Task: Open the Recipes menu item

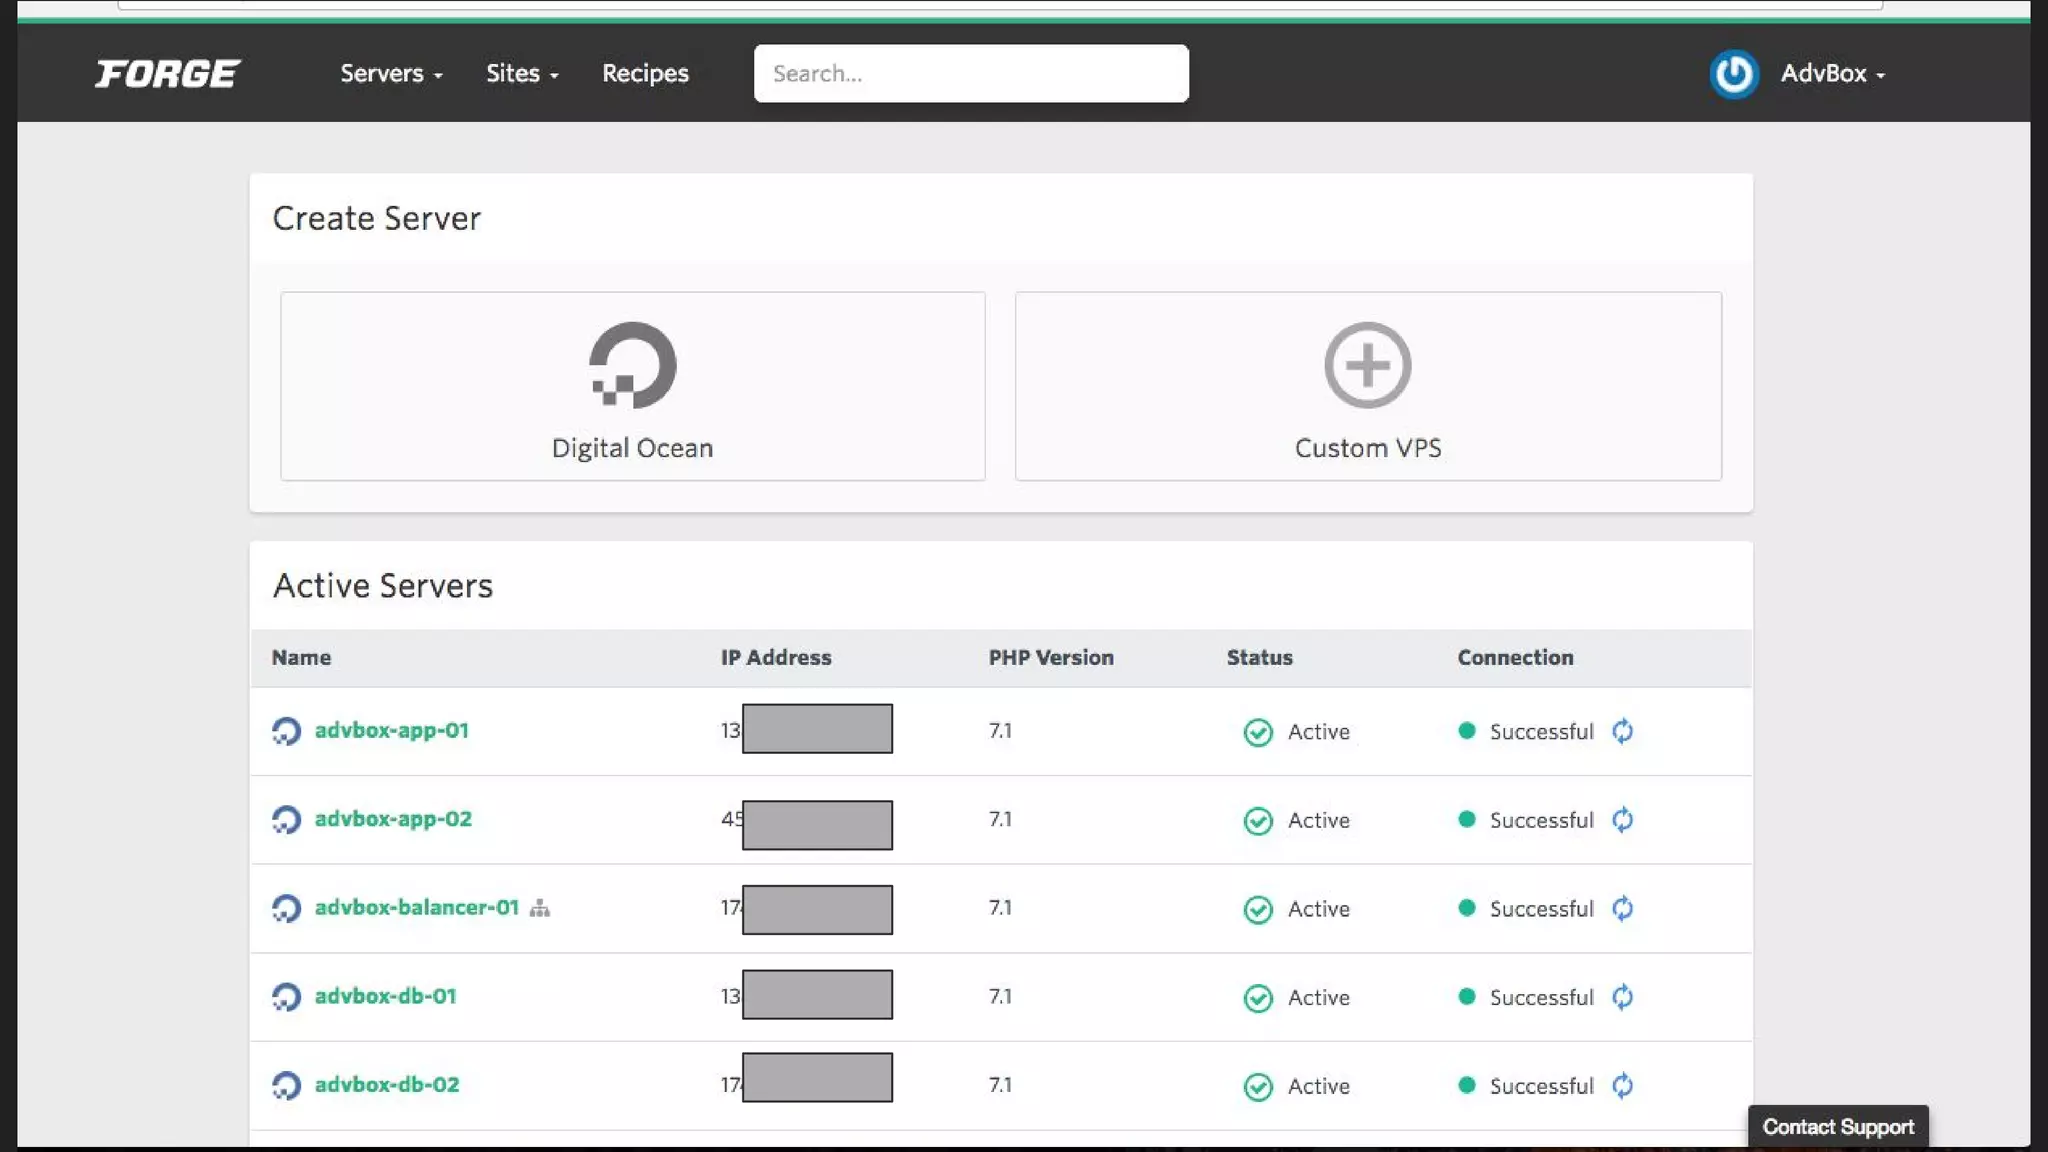Action: point(645,74)
